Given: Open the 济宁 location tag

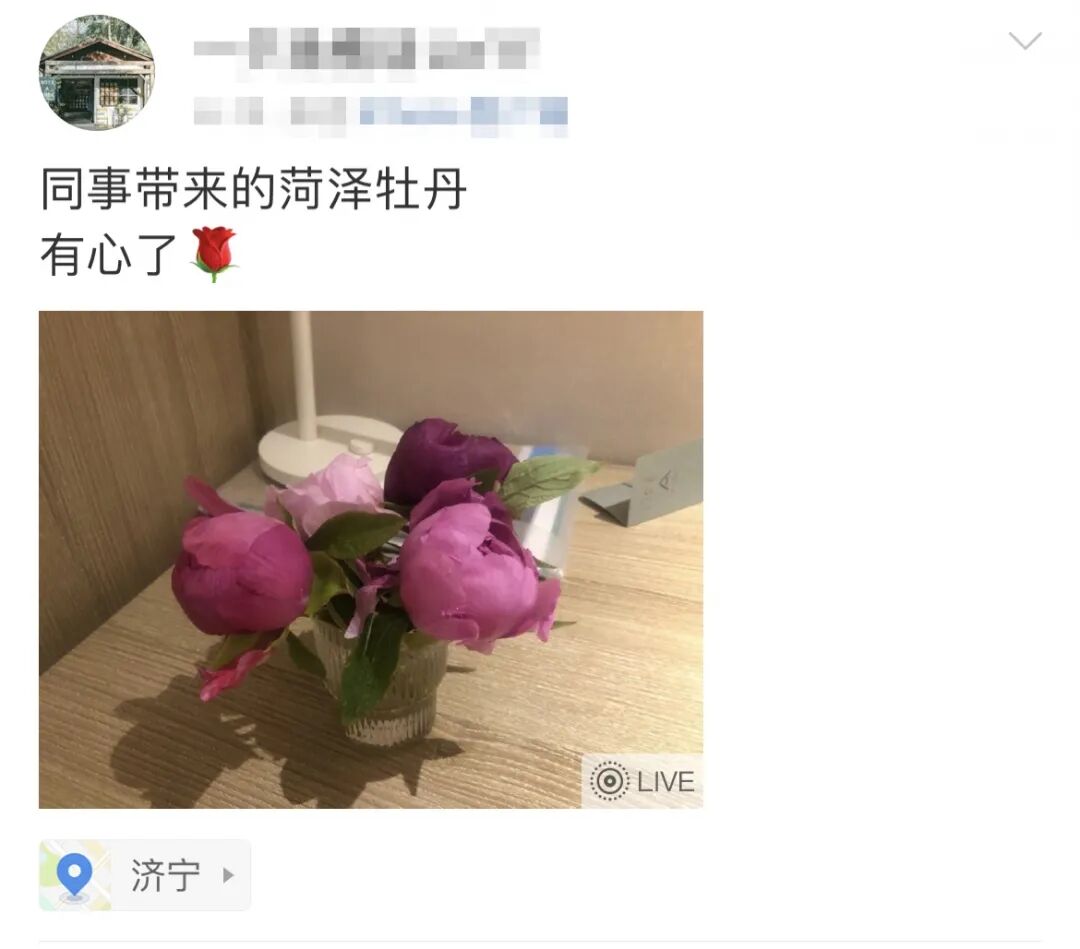Looking at the screenshot, I should coord(145,875).
